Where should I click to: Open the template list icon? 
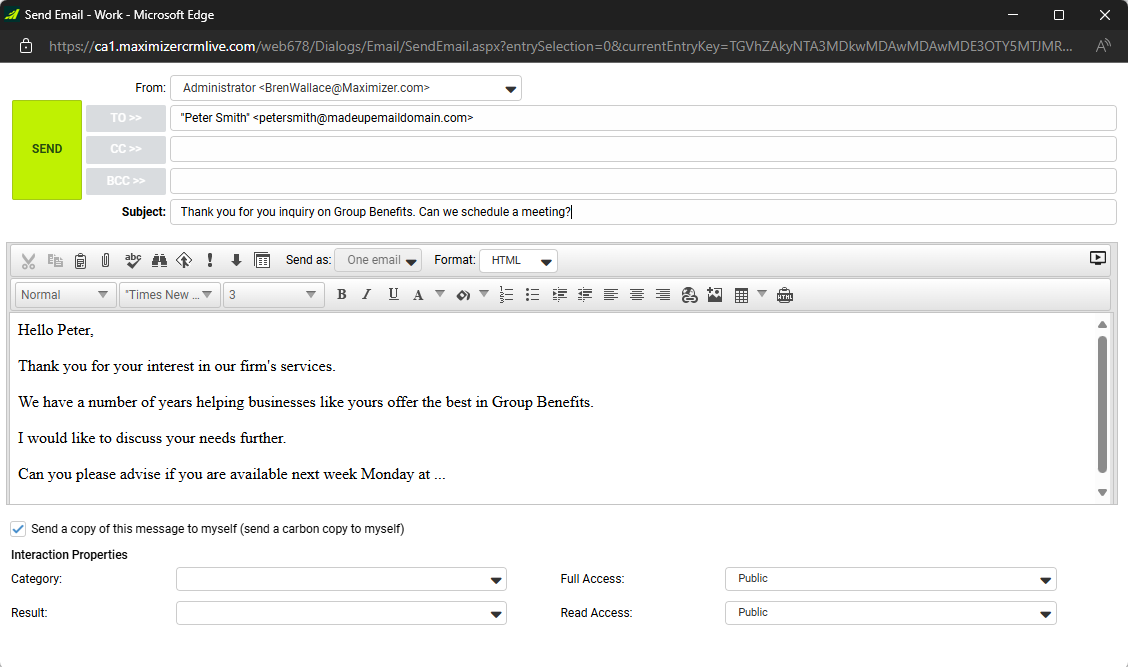click(262, 260)
